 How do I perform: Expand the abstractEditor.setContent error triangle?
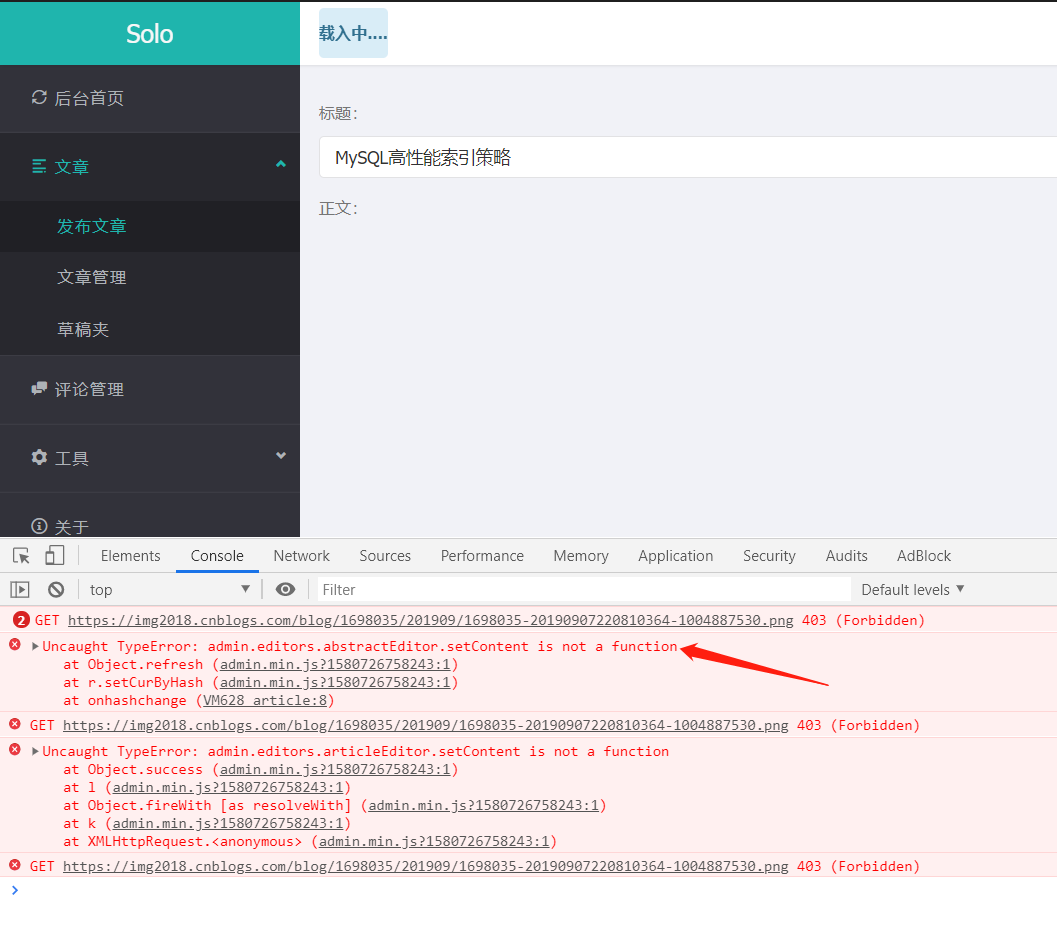[35, 646]
